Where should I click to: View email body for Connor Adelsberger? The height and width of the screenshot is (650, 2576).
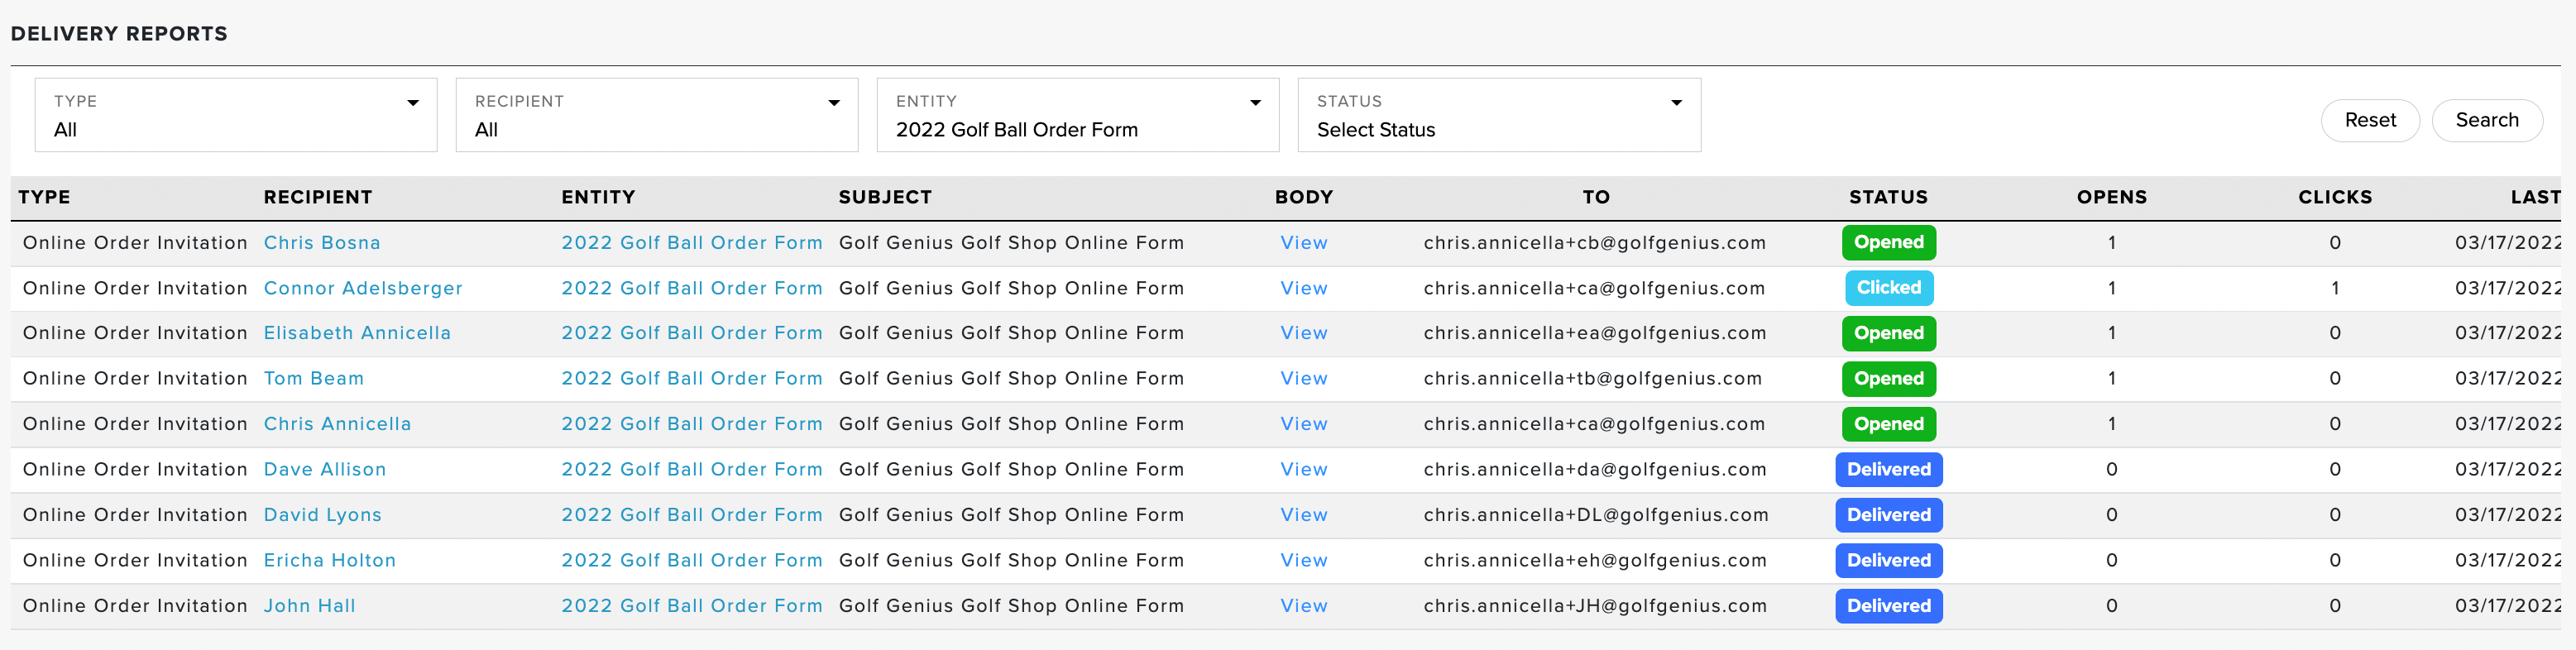1304,288
